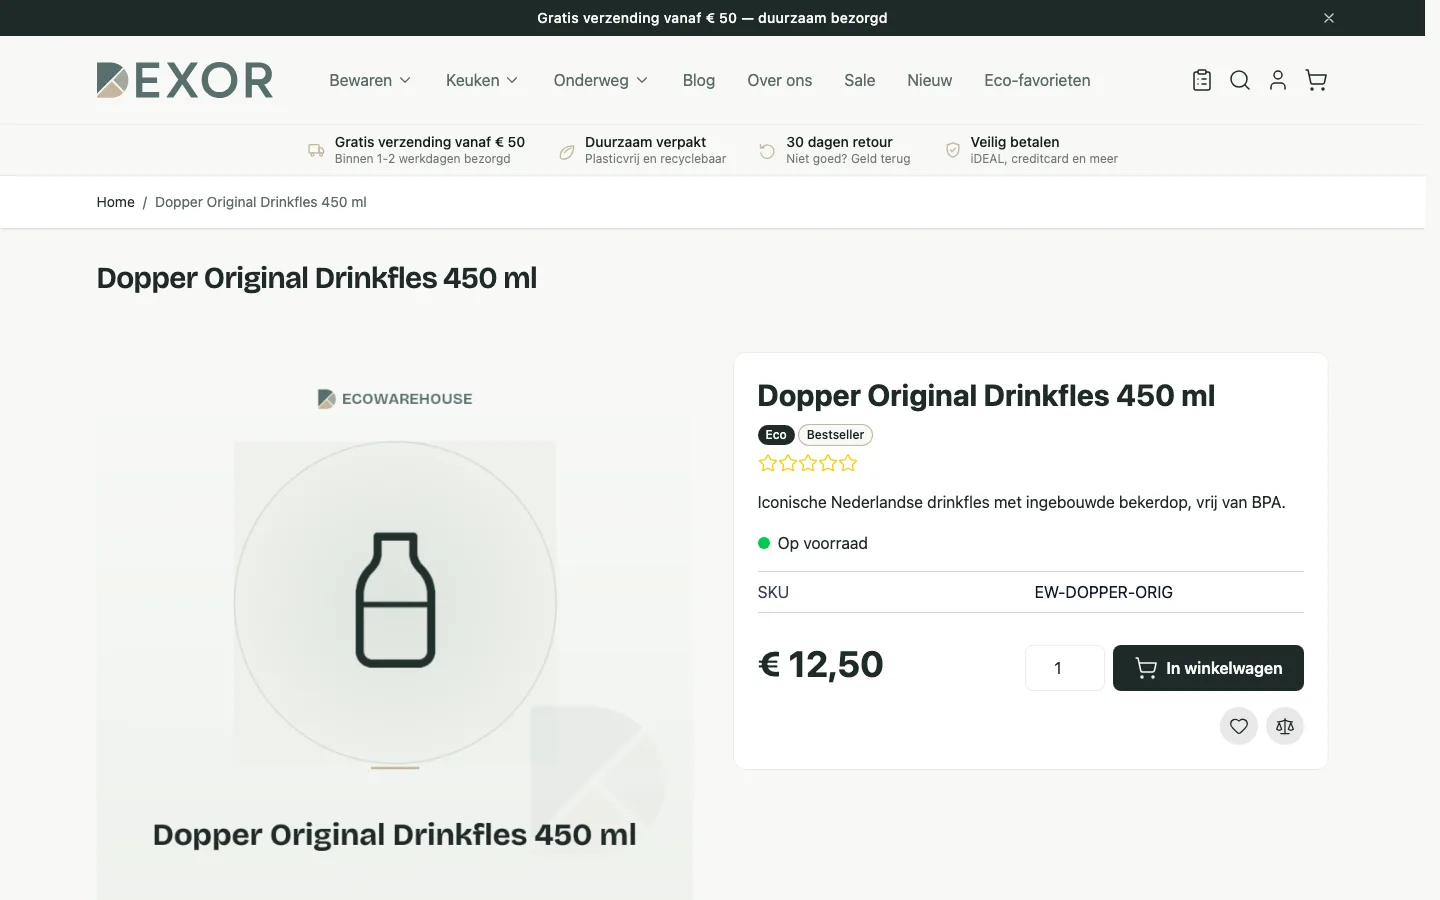
Task: Open the user account icon
Action: click(1278, 80)
